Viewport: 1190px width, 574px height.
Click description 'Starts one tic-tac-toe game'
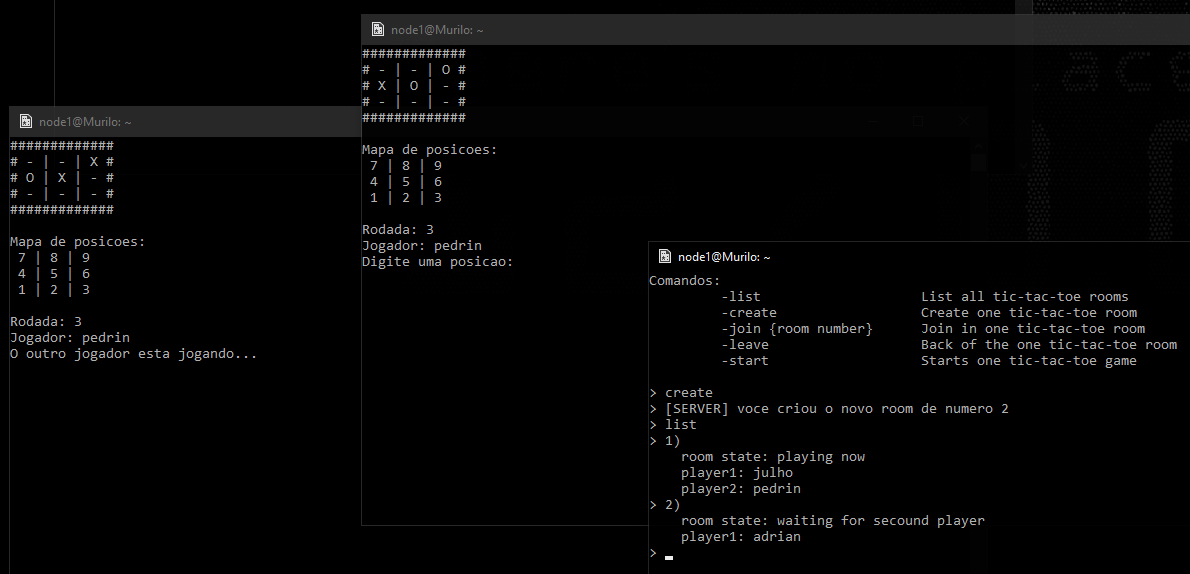click(x=1028, y=361)
